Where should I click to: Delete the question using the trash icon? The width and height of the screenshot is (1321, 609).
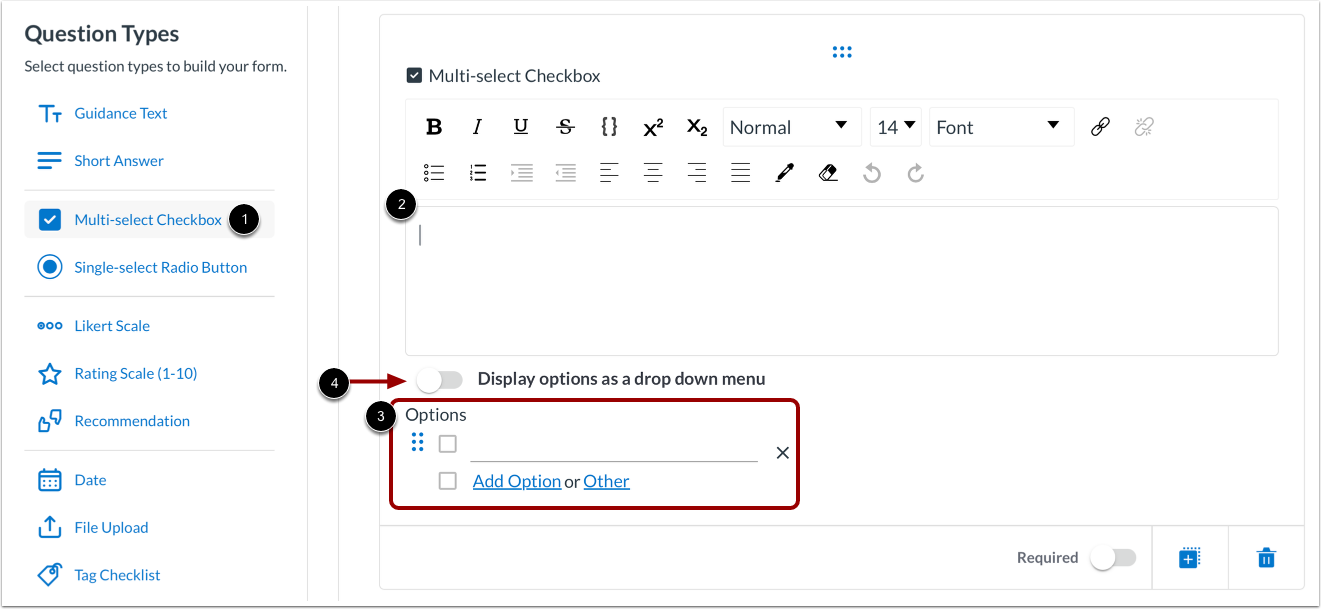1266,557
